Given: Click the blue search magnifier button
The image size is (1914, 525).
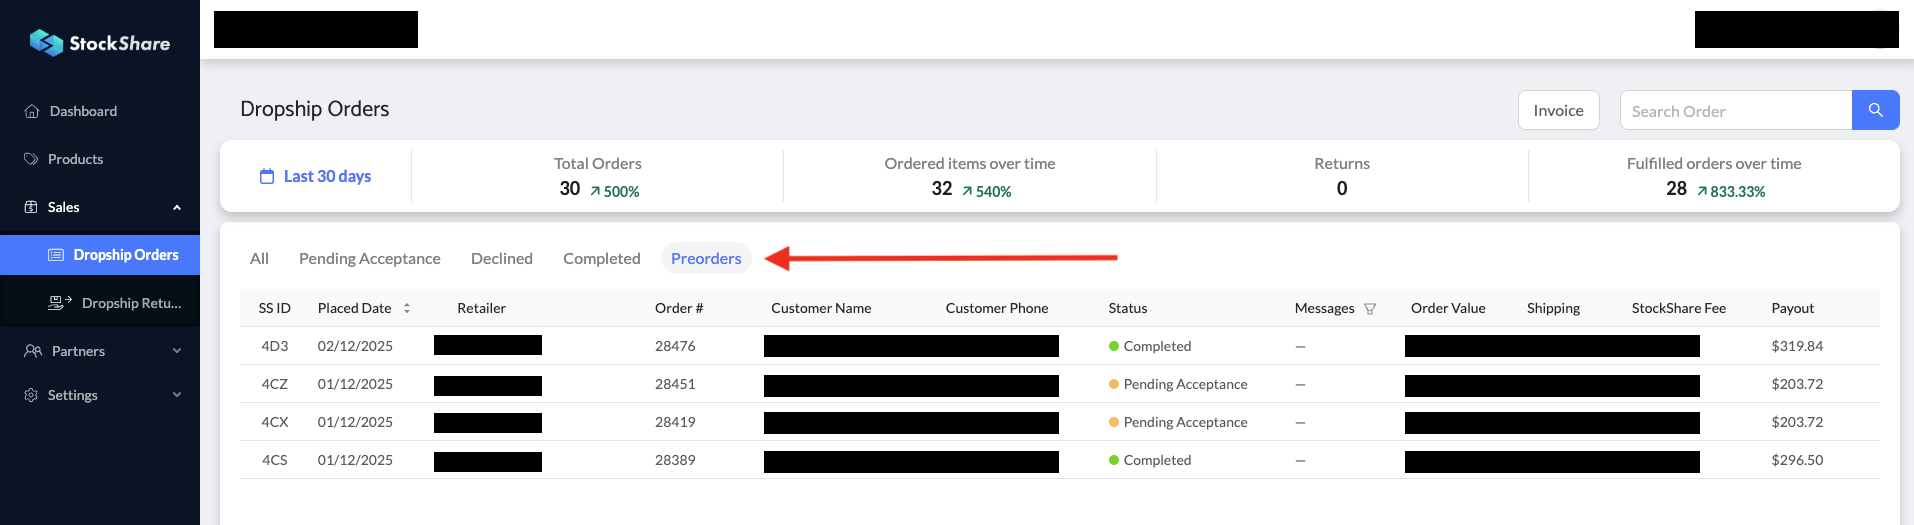Looking at the screenshot, I should [x=1875, y=110].
